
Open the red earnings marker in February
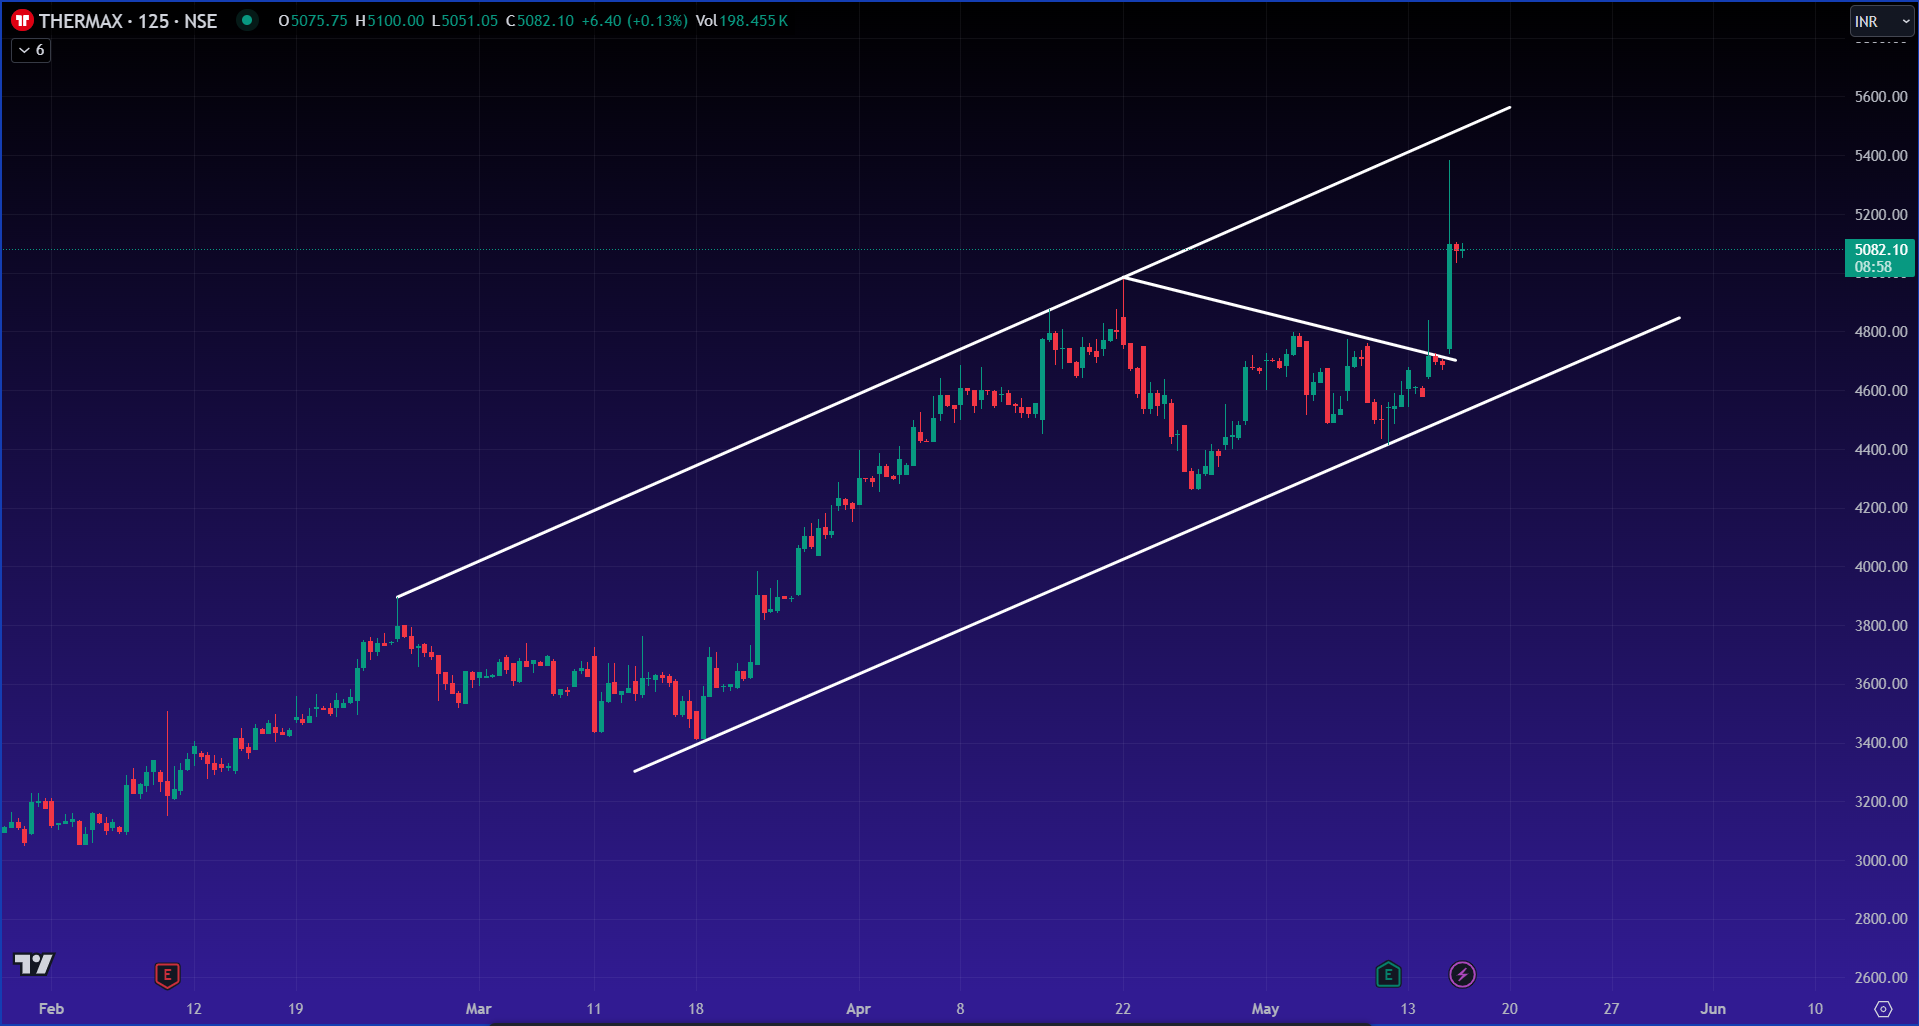pyautogui.click(x=167, y=975)
